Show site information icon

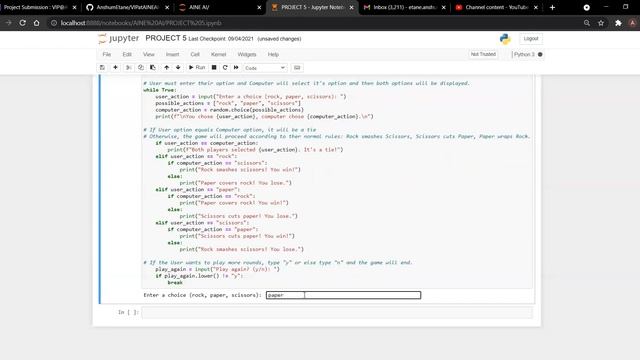coord(53,23)
